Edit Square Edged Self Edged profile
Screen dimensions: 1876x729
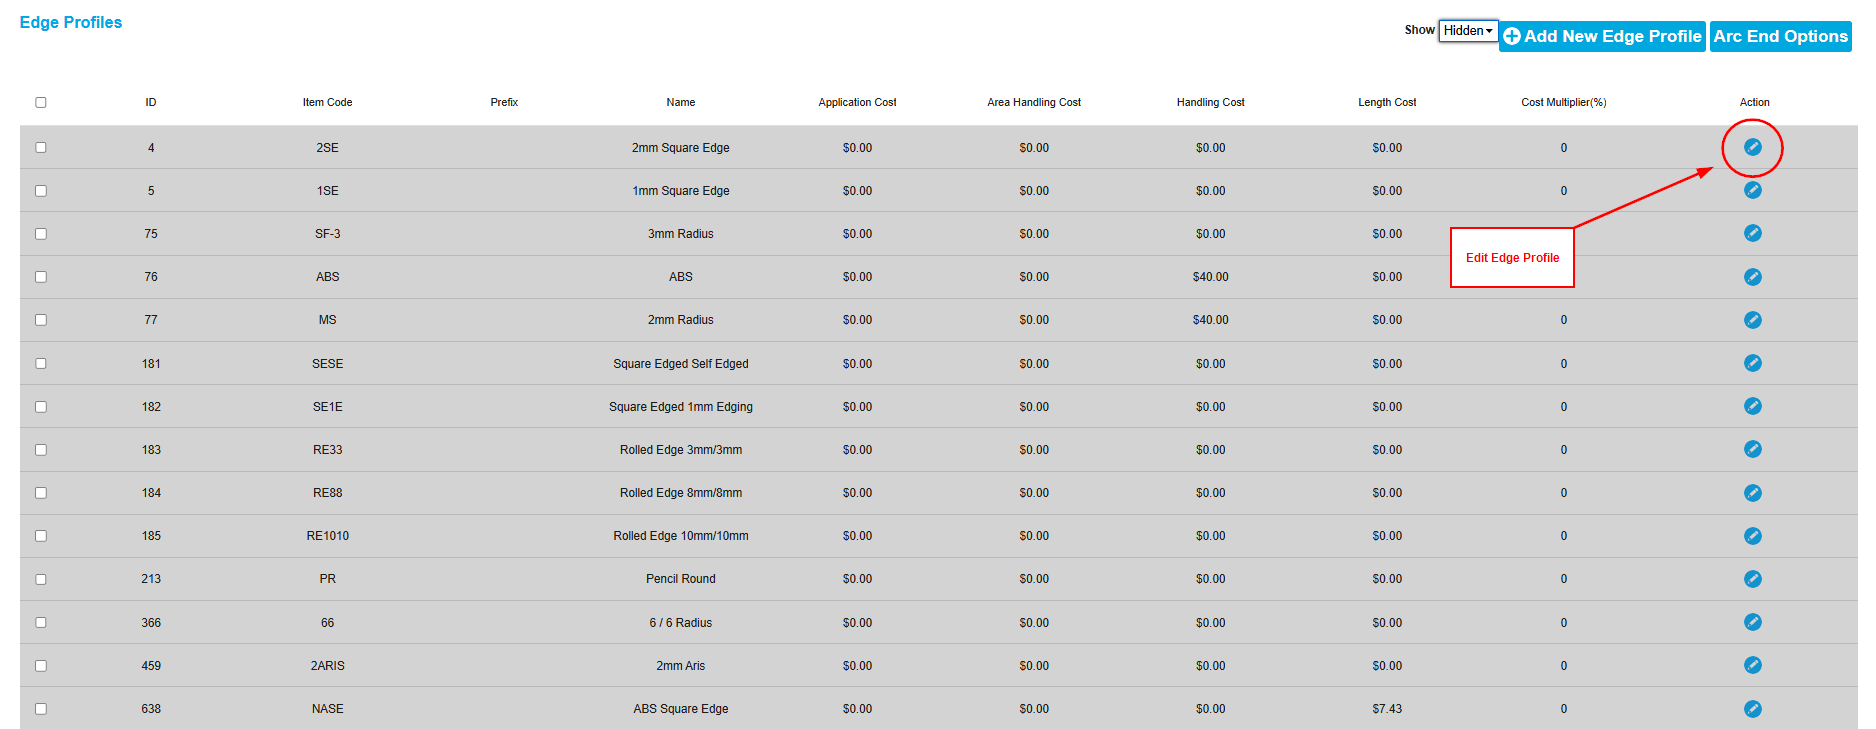(x=1752, y=363)
